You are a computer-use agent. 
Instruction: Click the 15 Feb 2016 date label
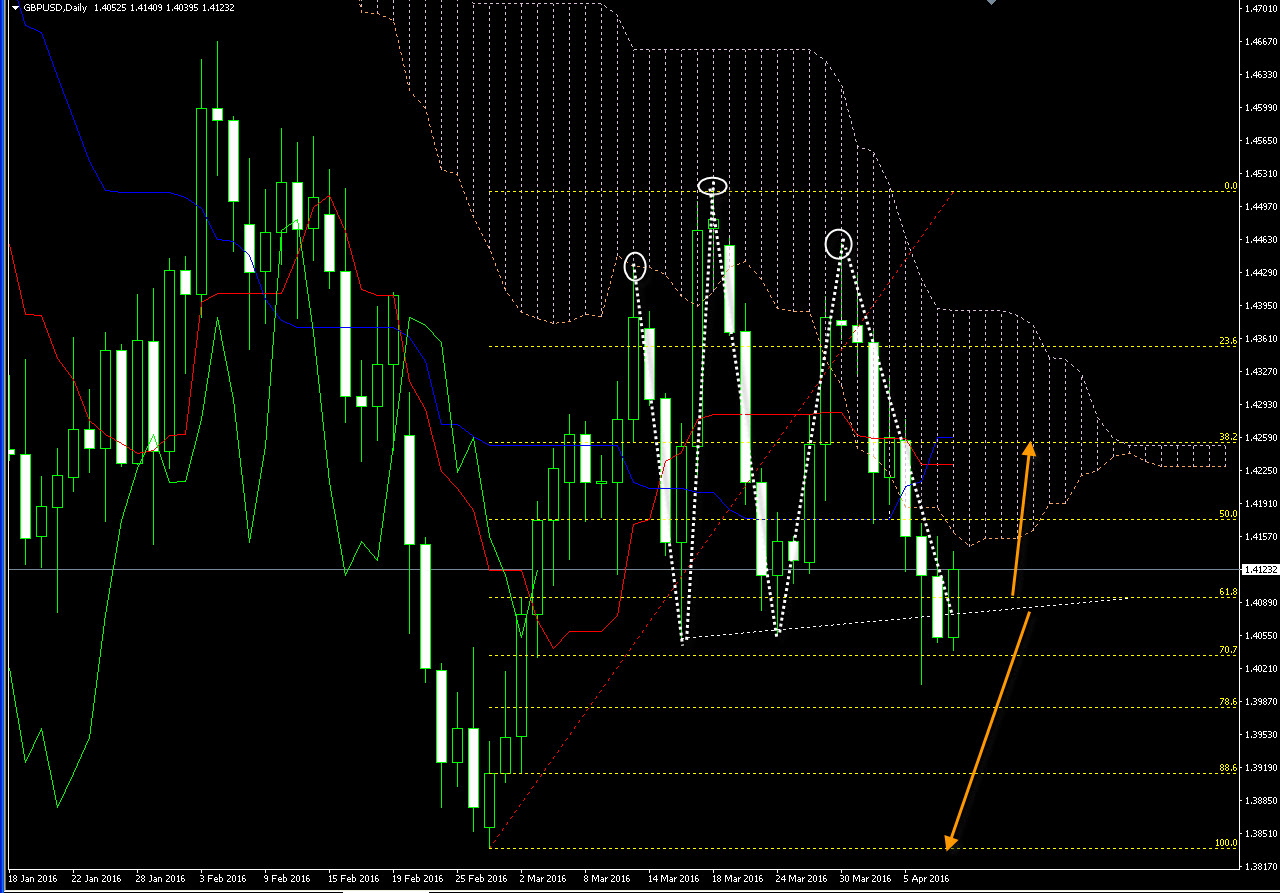coord(352,879)
